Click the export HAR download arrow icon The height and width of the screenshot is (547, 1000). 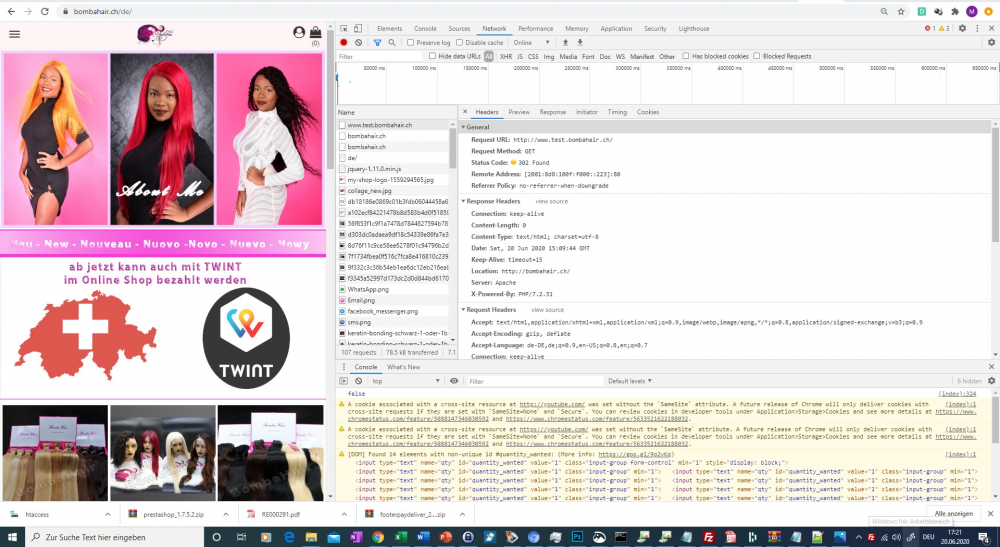(580, 43)
